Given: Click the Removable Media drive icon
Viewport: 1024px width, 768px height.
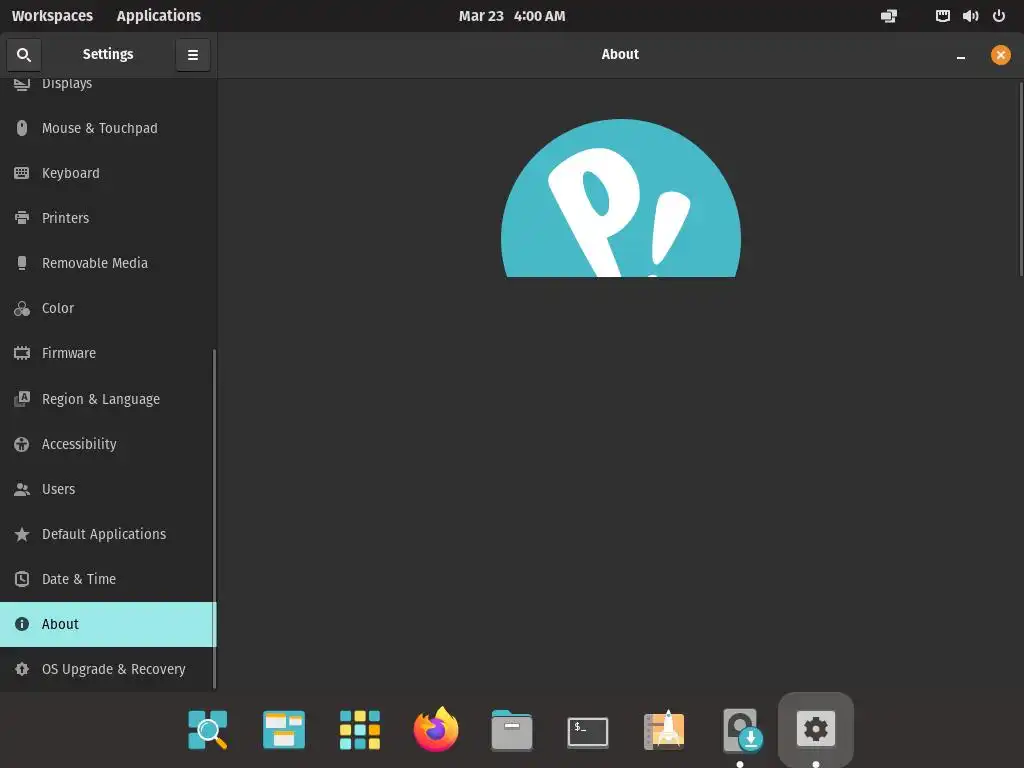Looking at the screenshot, I should pyautogui.click(x=22, y=263).
